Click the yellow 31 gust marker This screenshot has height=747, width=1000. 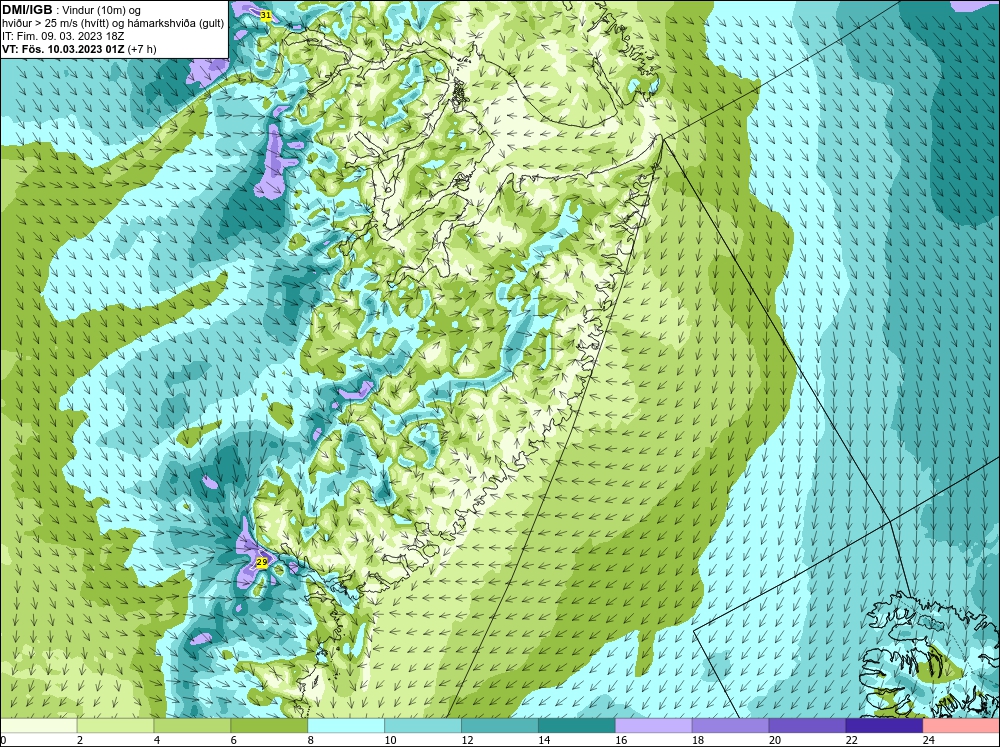(266, 15)
